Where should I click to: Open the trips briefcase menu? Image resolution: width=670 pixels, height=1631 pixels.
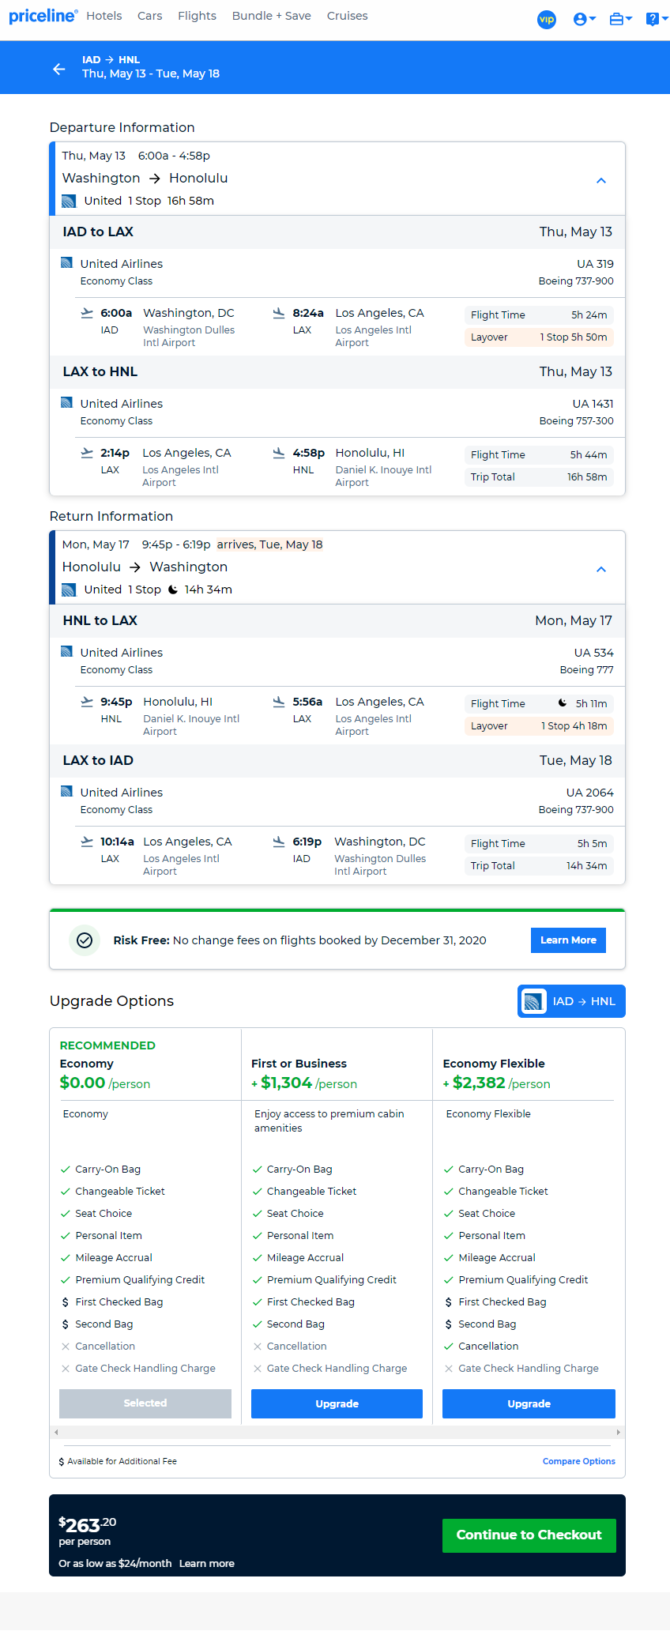click(621, 19)
